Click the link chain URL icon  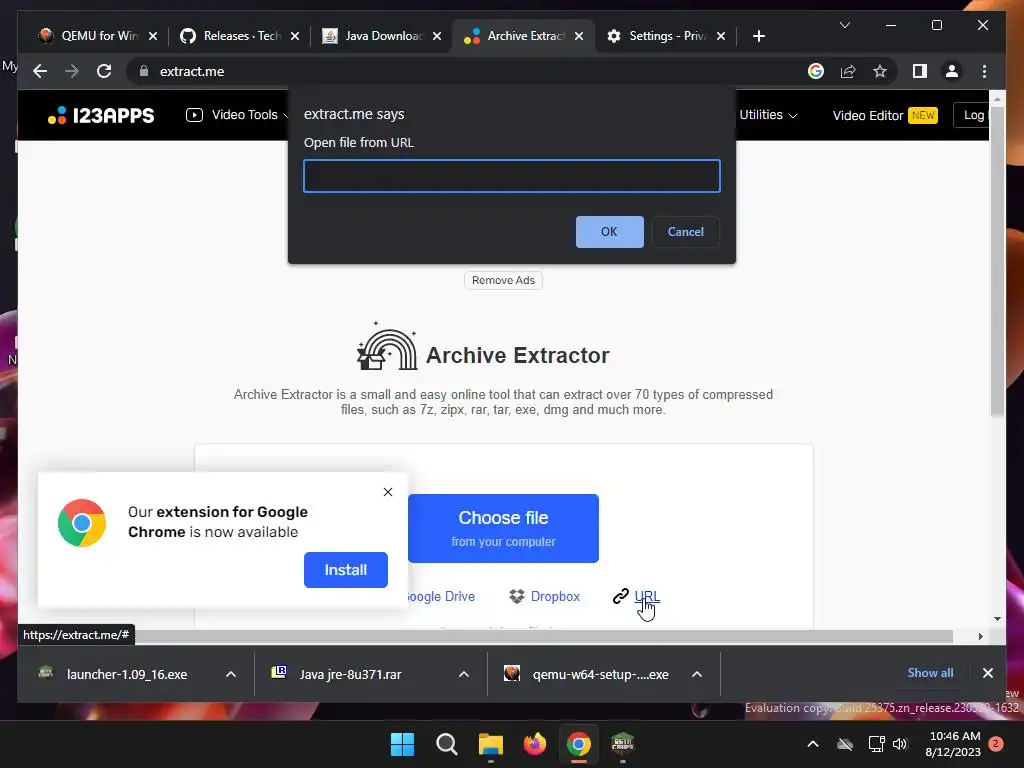[620, 596]
